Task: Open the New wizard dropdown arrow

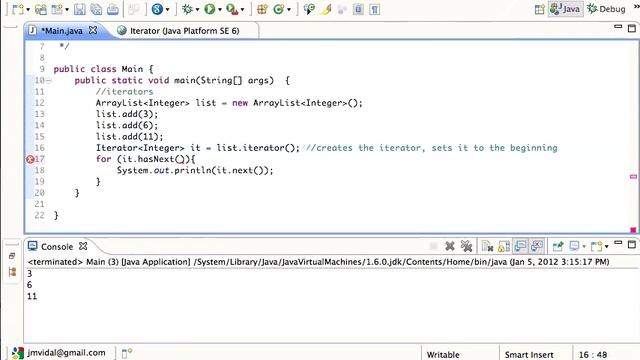Action: click(28, 9)
